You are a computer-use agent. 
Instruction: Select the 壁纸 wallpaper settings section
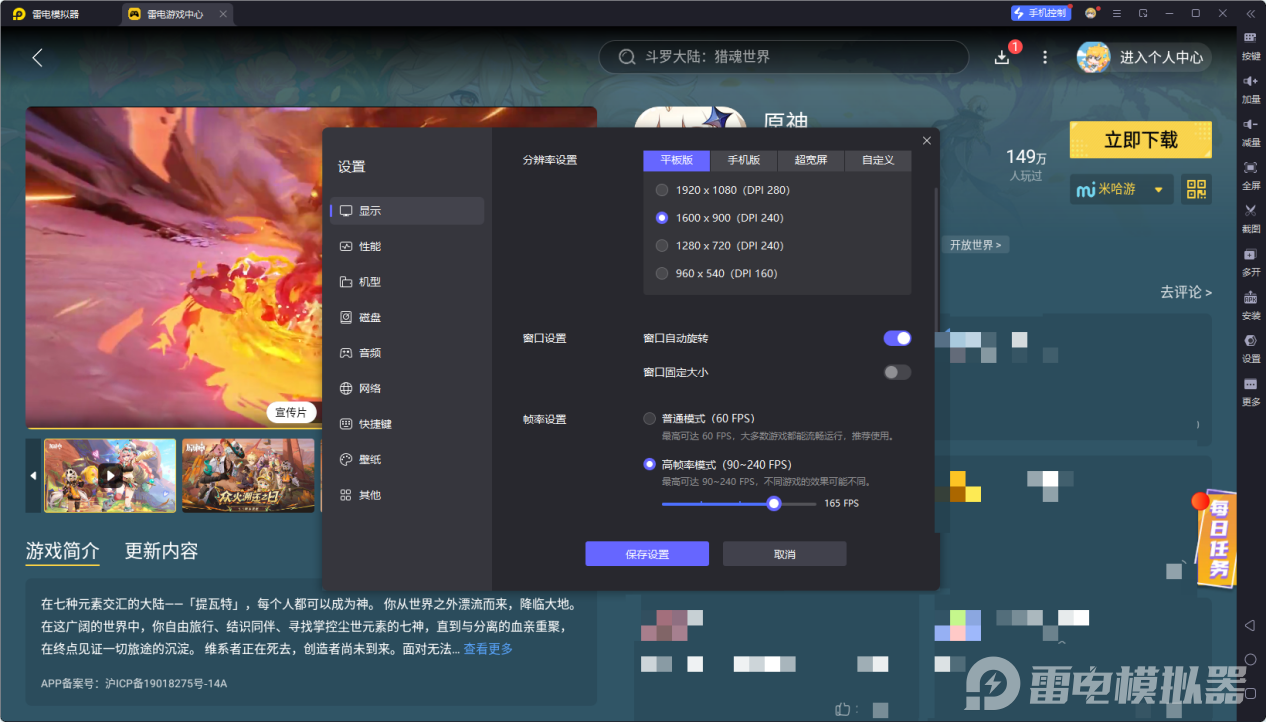pyautogui.click(x=371, y=459)
